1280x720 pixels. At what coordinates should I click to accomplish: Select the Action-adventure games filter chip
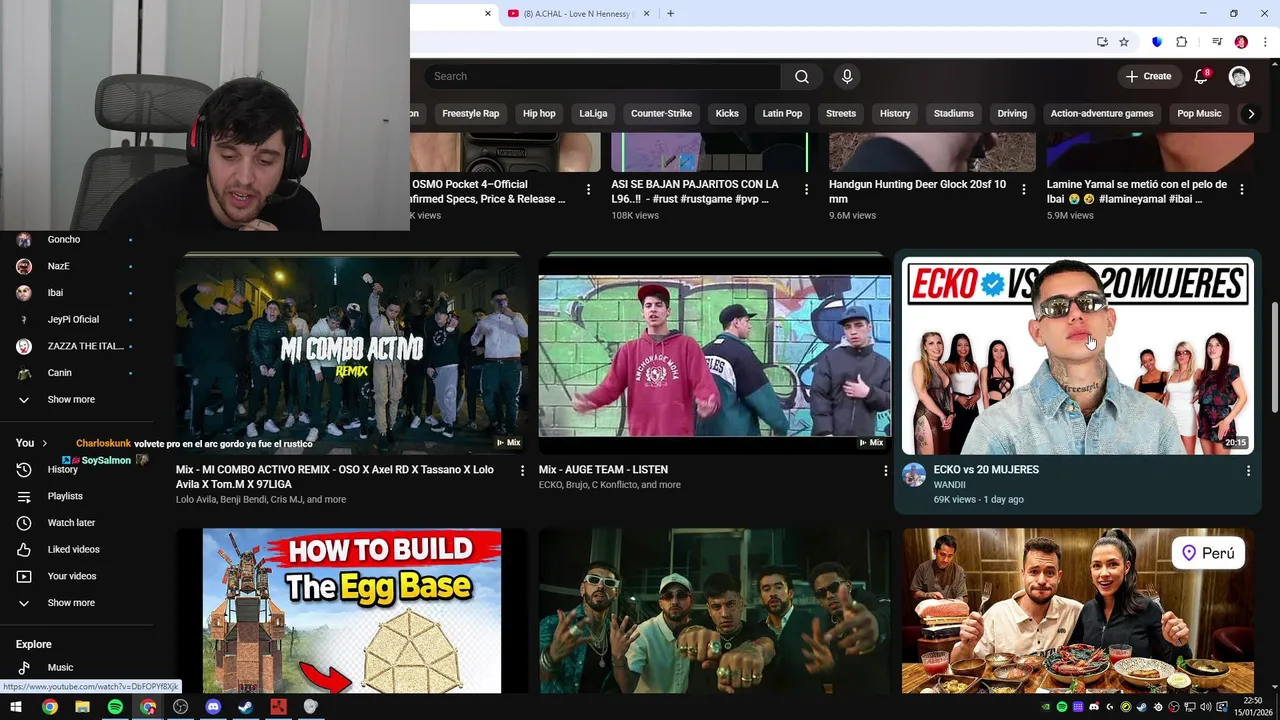click(1102, 113)
